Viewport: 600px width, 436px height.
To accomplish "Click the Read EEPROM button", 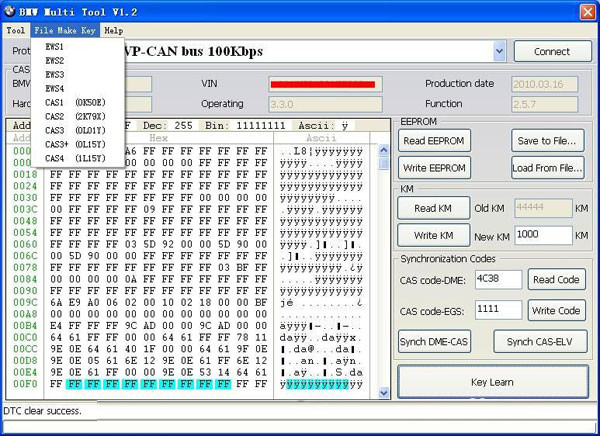I will point(434,140).
